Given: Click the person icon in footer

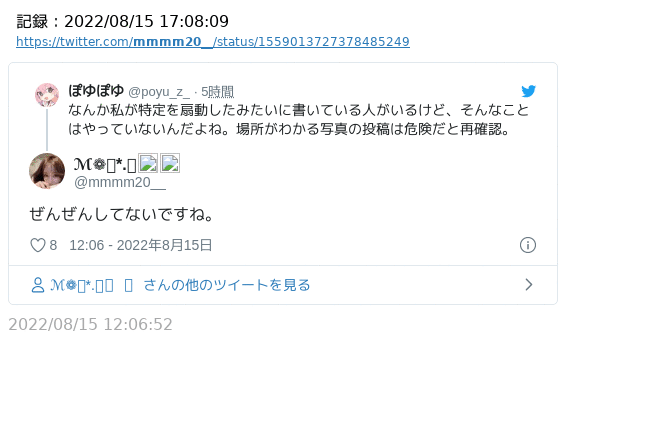Looking at the screenshot, I should [37, 285].
